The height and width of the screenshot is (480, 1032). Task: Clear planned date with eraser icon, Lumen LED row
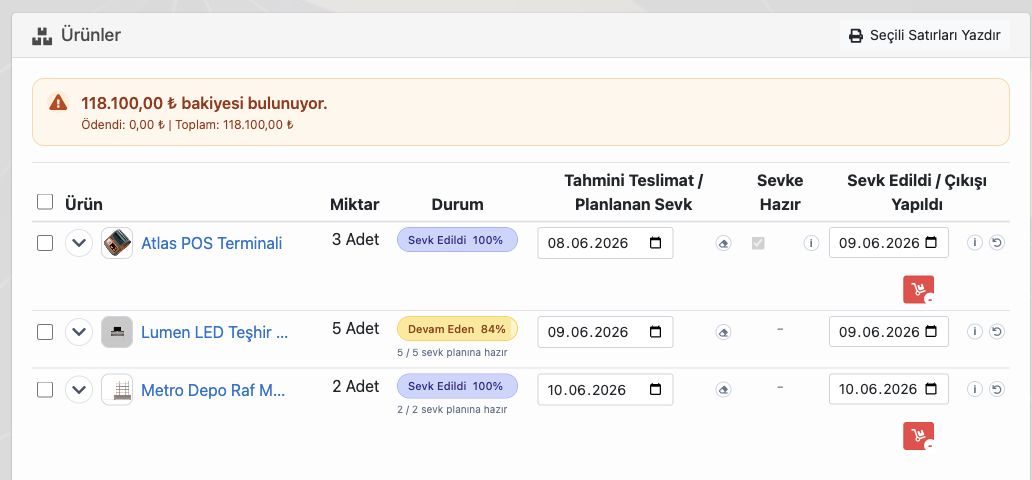click(x=723, y=333)
